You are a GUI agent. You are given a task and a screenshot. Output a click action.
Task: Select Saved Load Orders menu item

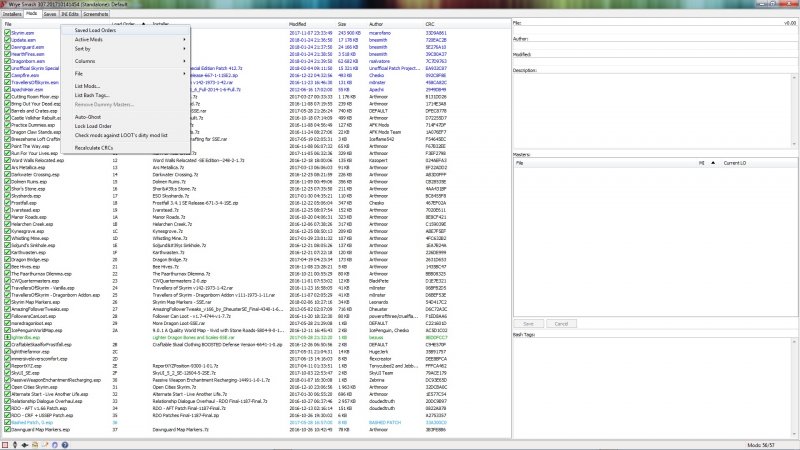click(126, 30)
